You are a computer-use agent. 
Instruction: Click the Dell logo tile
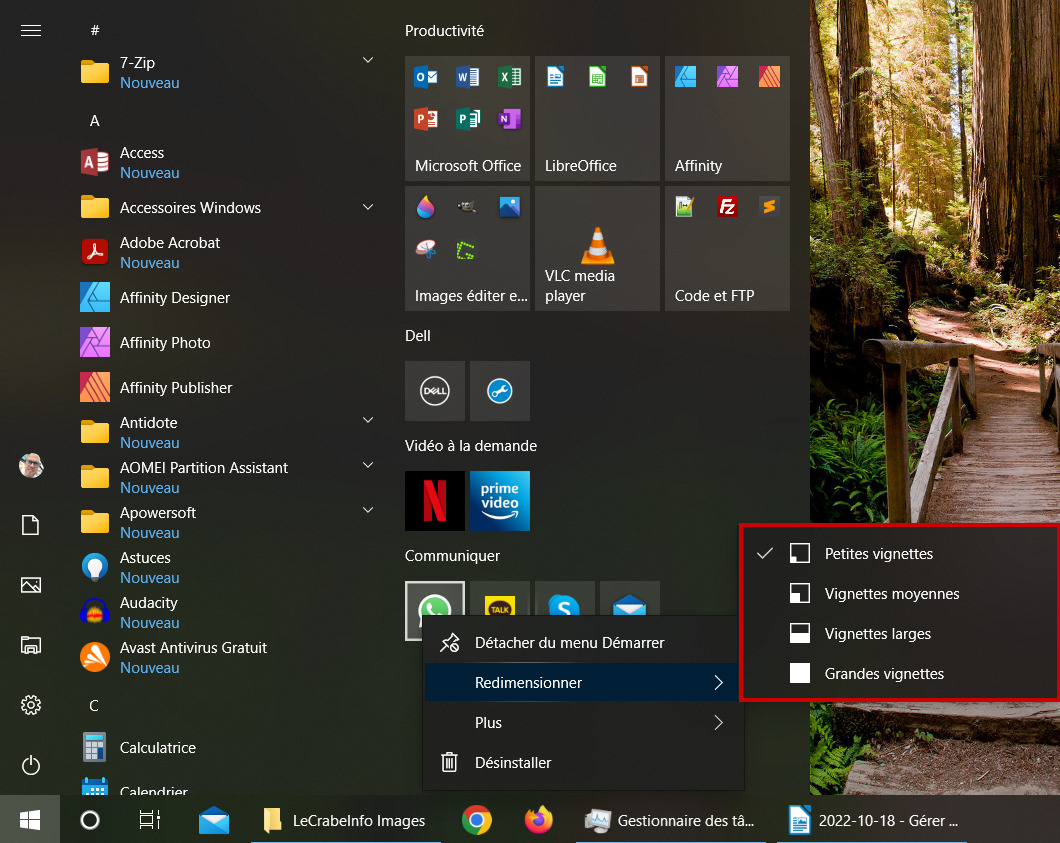(435, 391)
